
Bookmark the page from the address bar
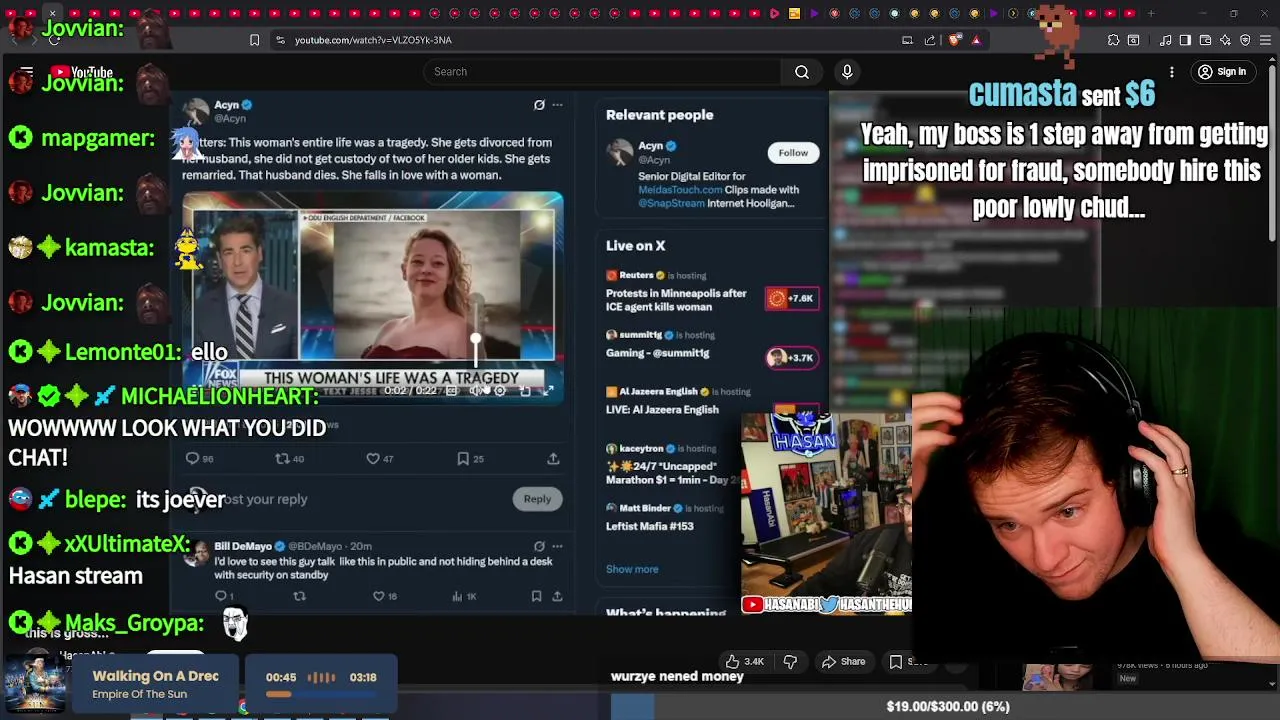click(254, 40)
